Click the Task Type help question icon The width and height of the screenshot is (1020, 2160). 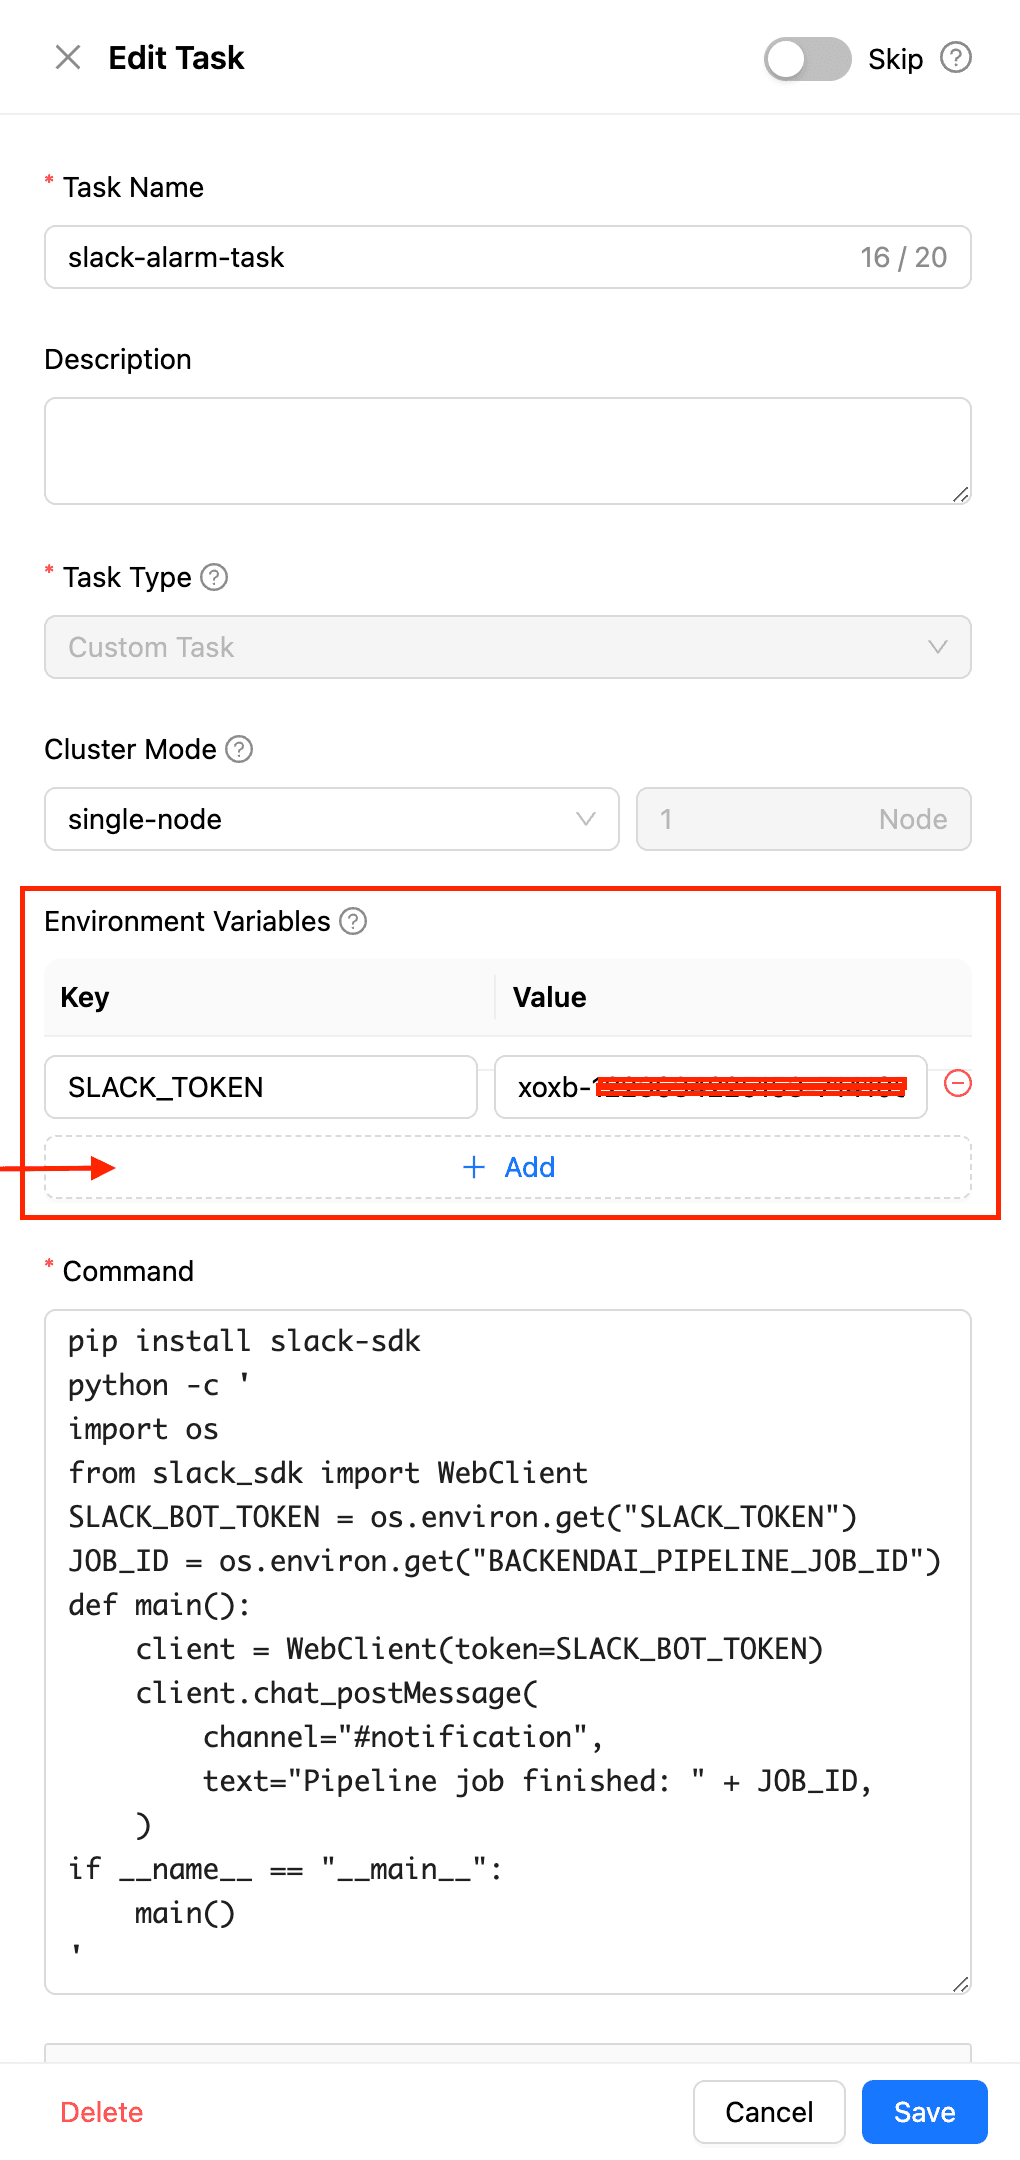coord(214,577)
